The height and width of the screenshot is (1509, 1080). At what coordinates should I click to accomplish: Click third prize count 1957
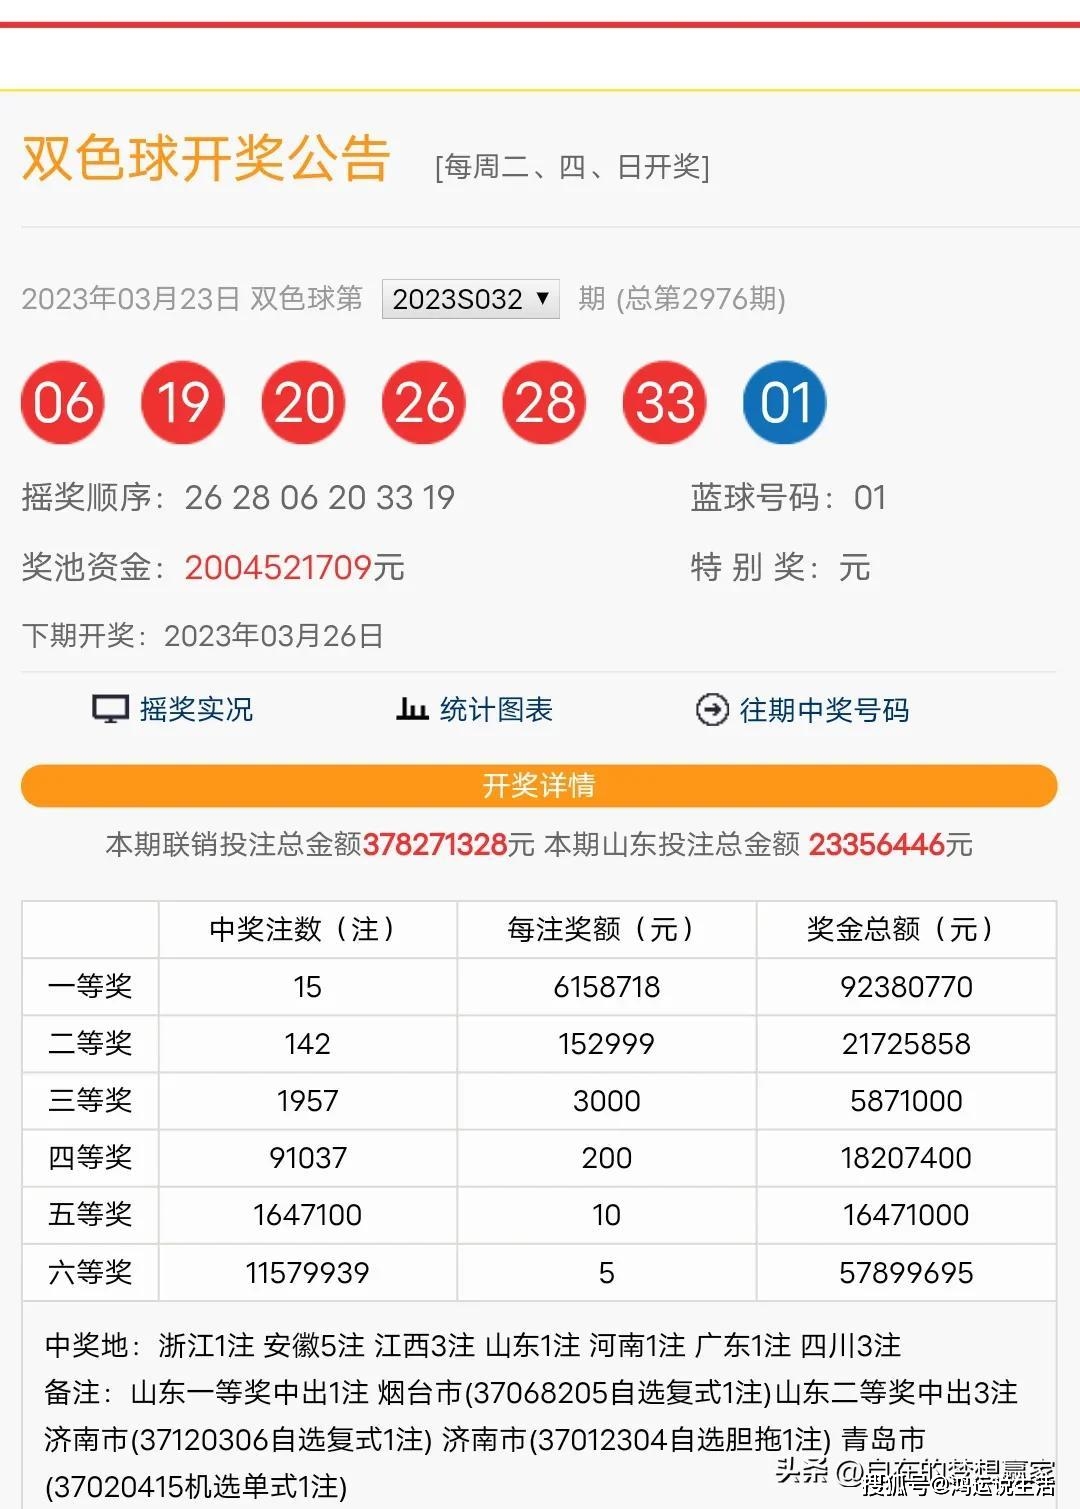[x=307, y=1101]
